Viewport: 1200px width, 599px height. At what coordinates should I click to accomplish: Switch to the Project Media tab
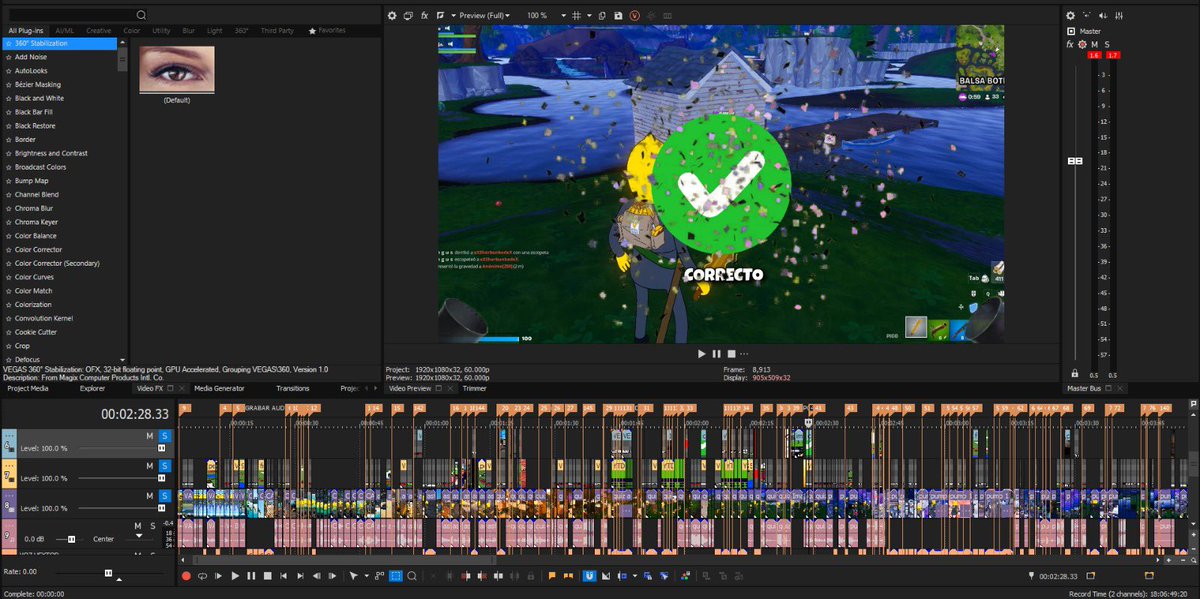(28, 388)
